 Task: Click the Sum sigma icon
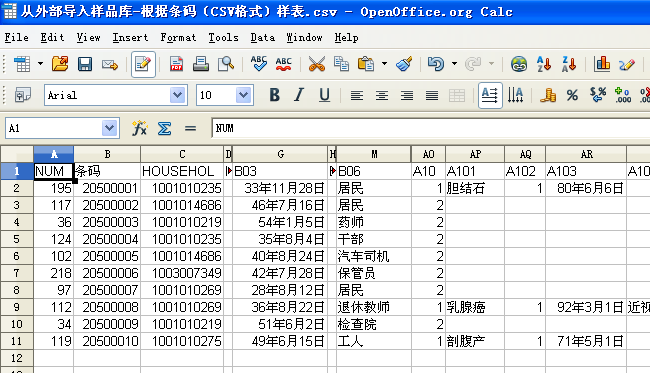click(165, 128)
